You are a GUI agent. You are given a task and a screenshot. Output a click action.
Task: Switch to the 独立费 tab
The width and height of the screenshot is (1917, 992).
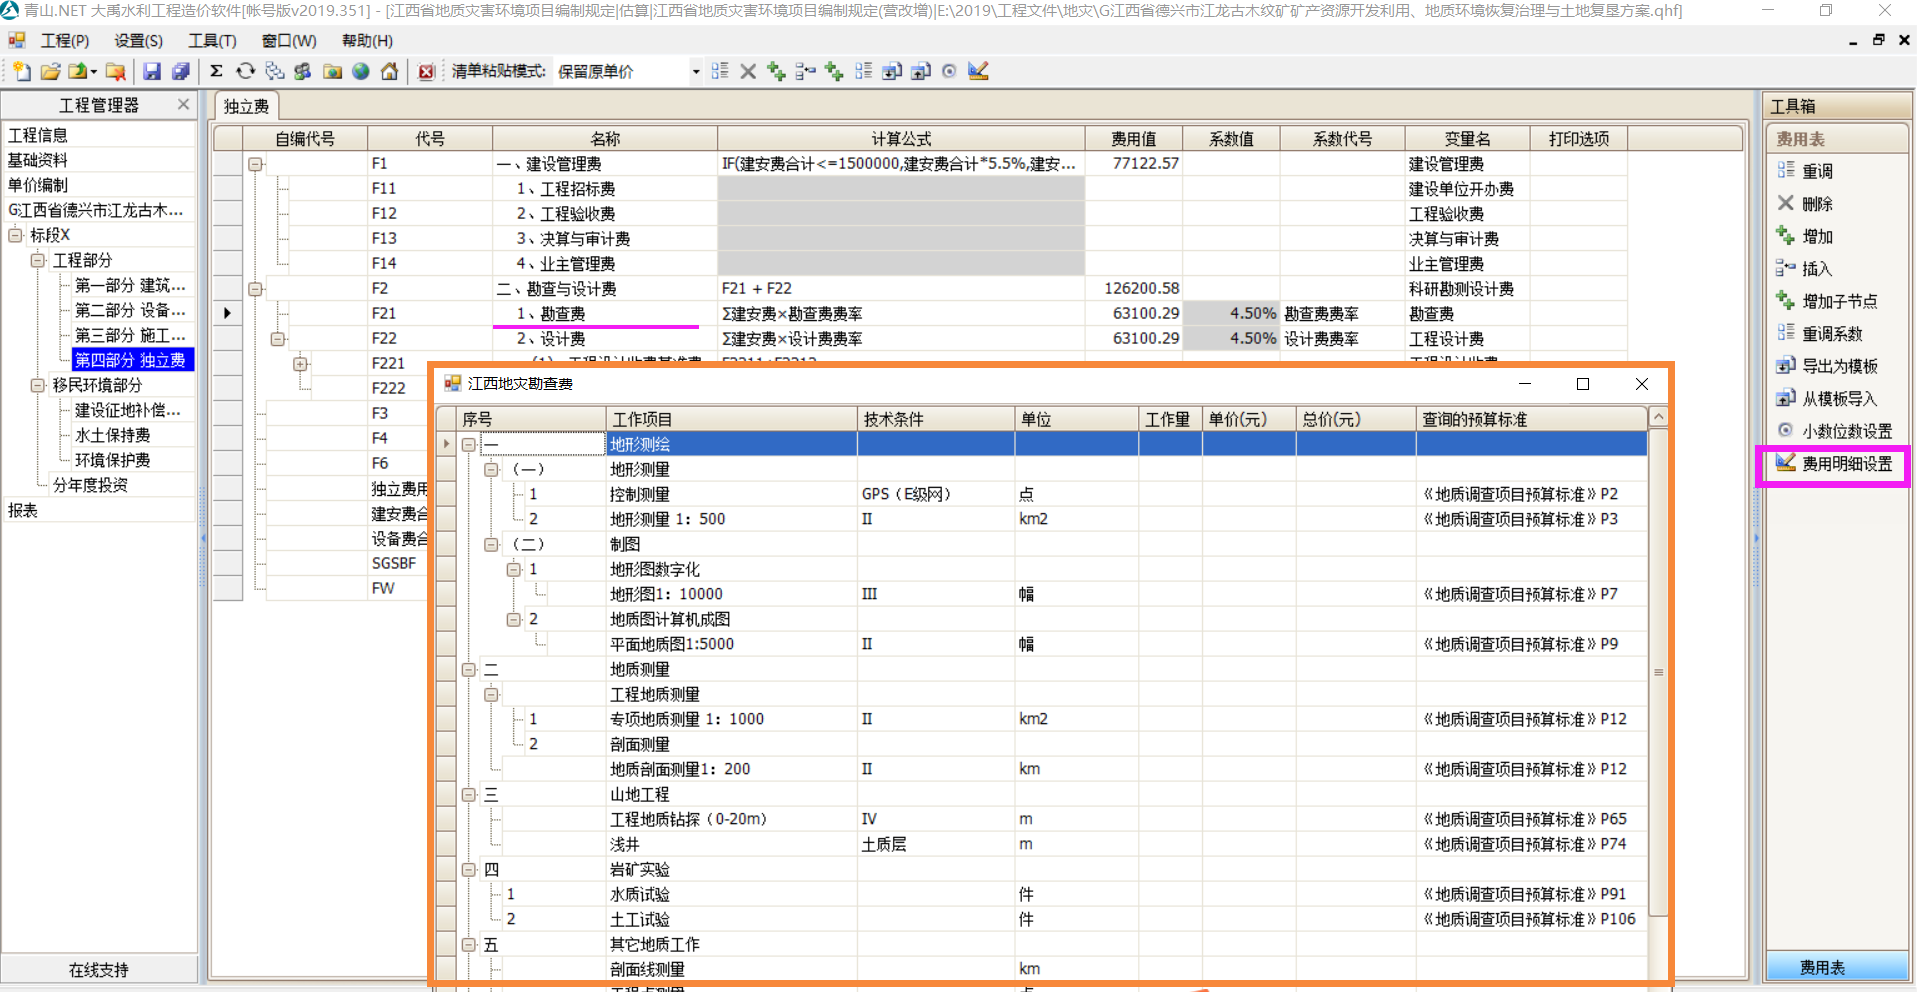pos(246,106)
